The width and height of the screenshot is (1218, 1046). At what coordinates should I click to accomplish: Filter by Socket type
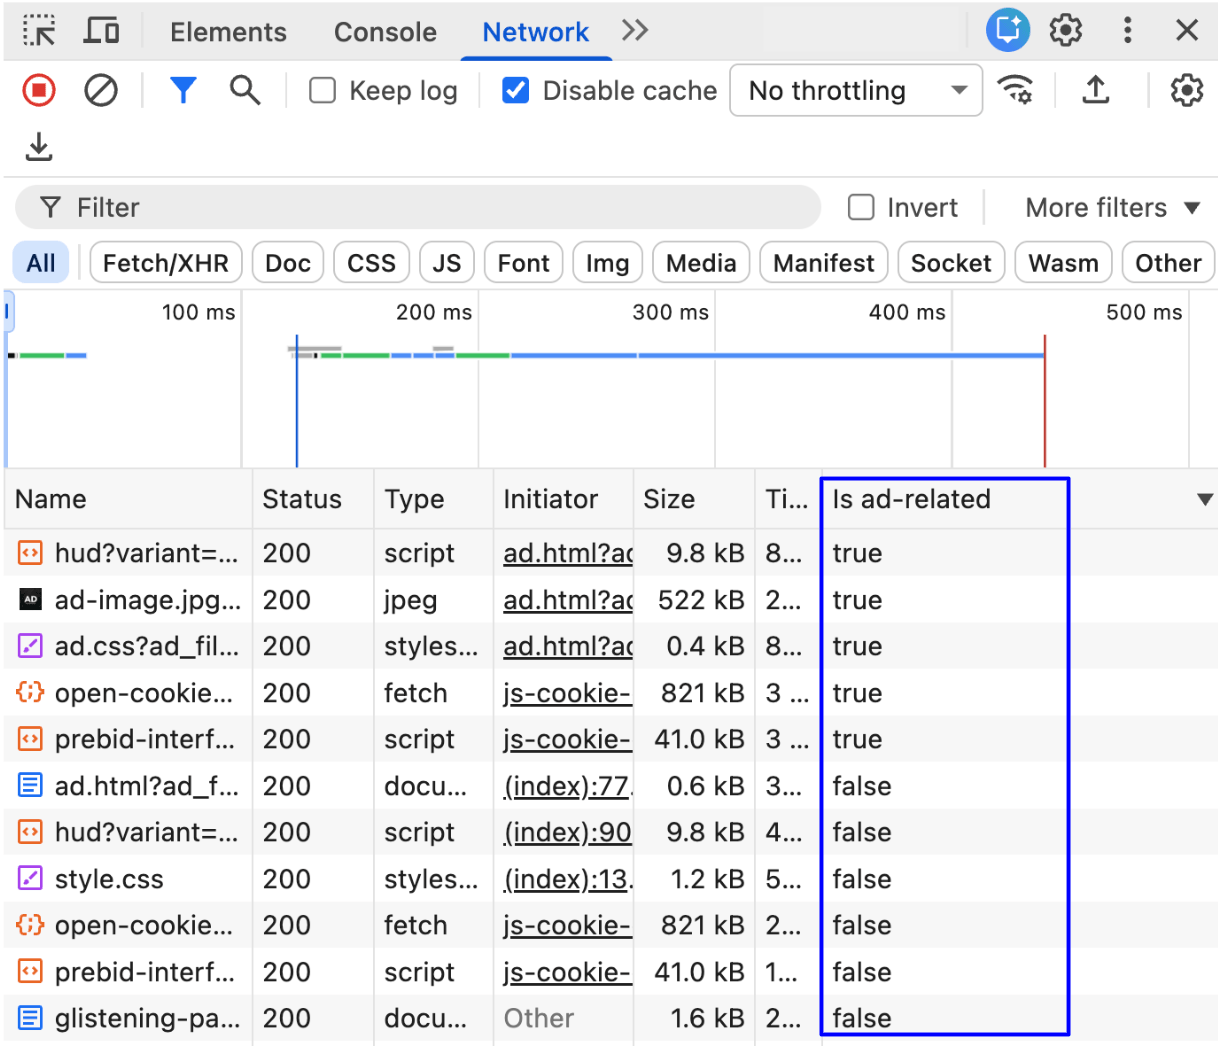(x=951, y=263)
